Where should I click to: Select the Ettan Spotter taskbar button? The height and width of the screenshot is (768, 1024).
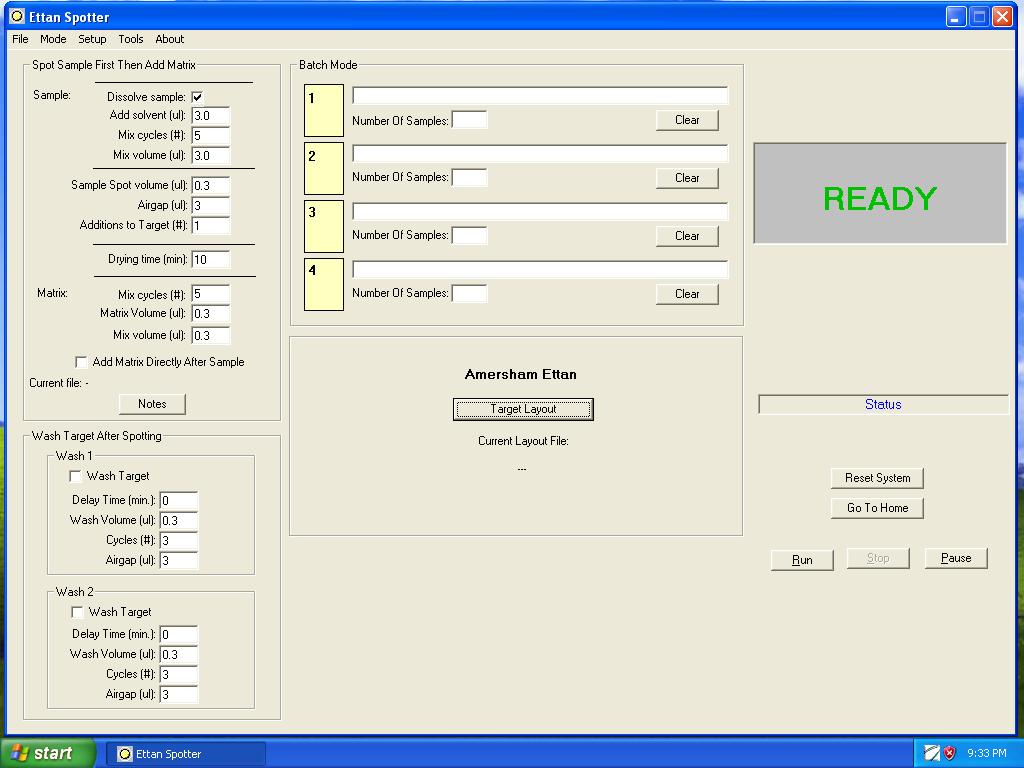tap(185, 752)
